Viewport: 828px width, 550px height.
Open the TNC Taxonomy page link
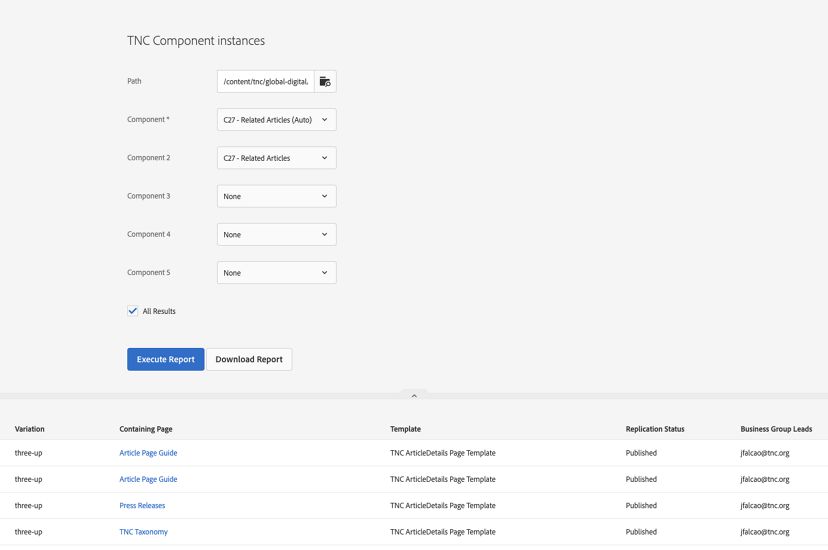[144, 532]
